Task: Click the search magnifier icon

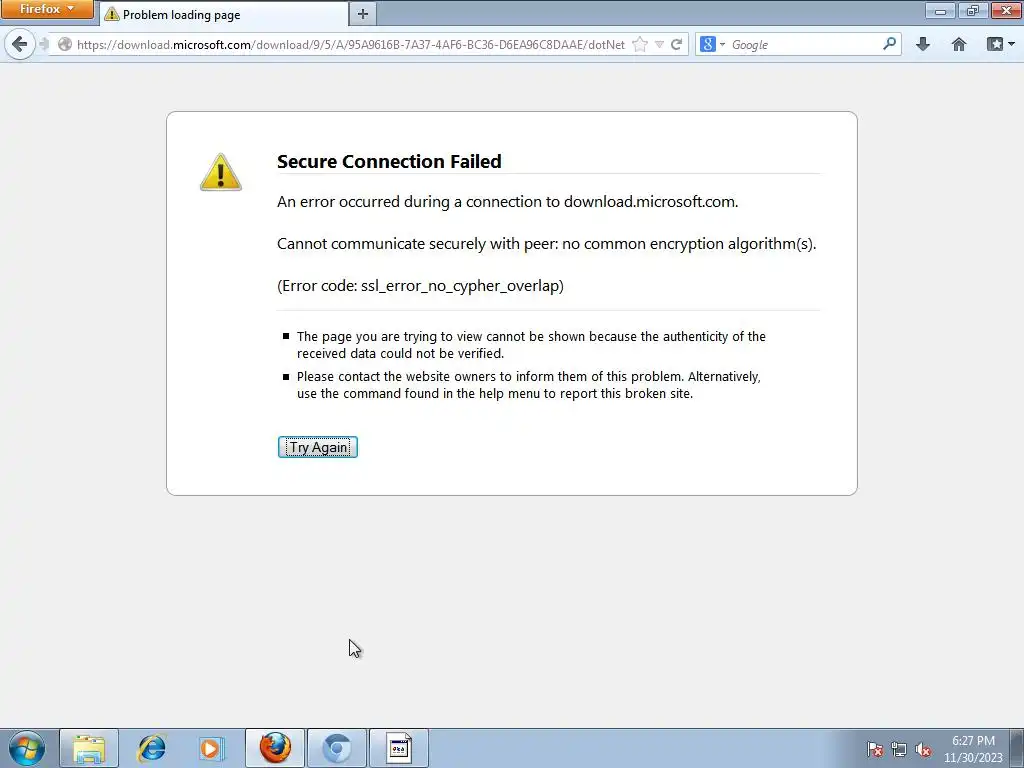Action: click(x=889, y=44)
